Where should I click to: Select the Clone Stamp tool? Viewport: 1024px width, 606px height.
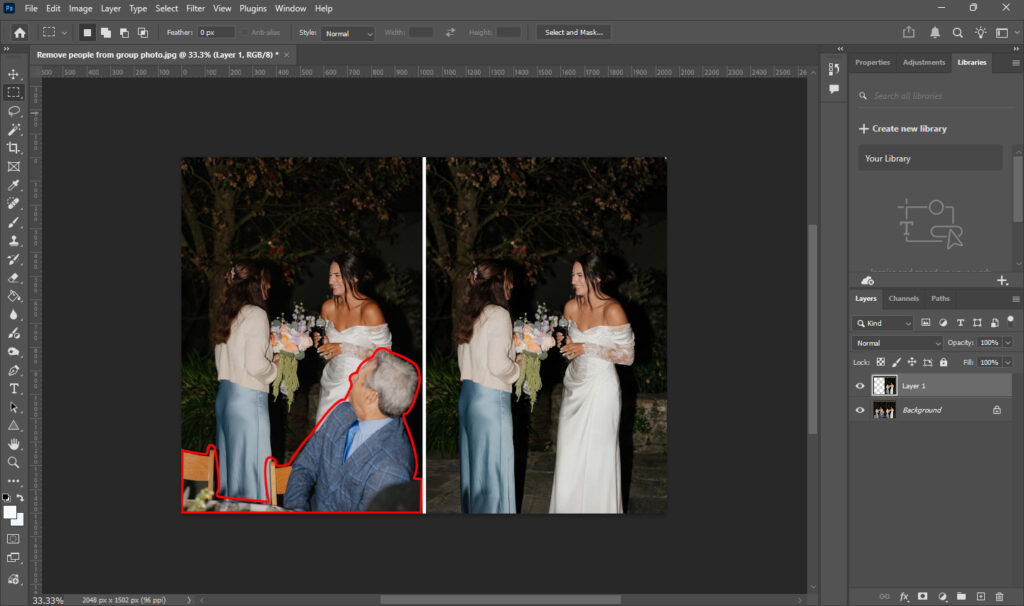(14, 240)
